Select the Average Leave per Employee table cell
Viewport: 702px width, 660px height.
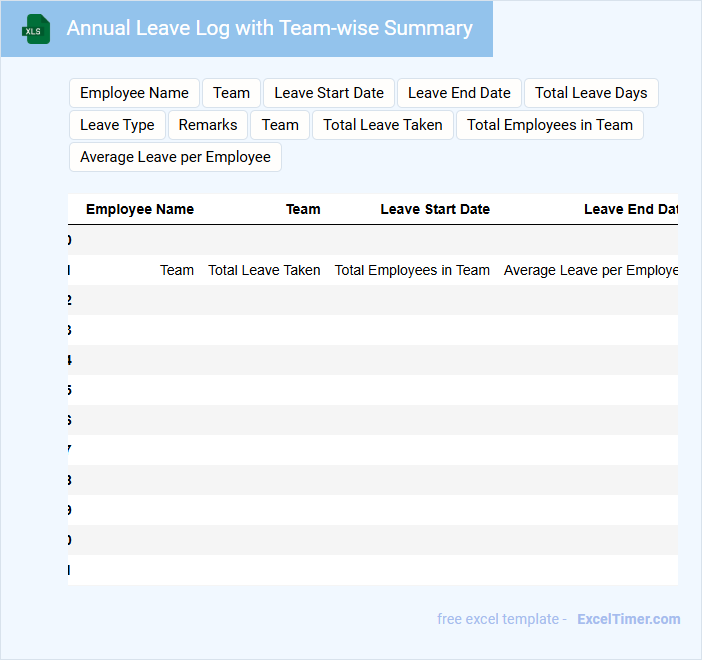pyautogui.click(x=591, y=270)
